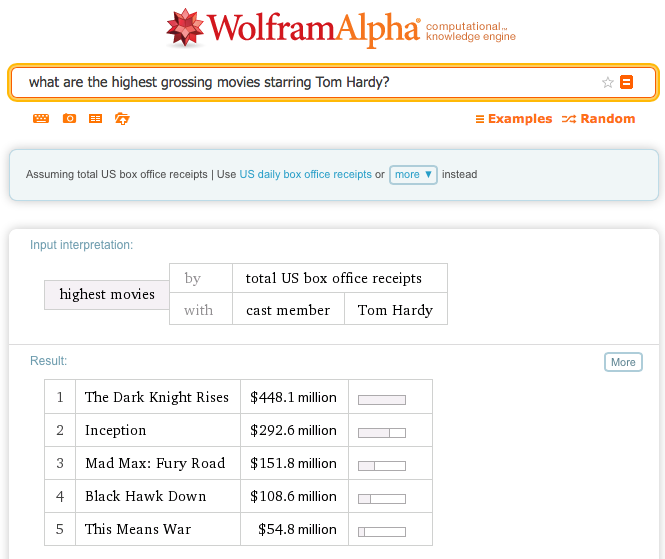The image size is (665, 559).
Task: Click the Tom Hardy cast member cell
Action: pyautogui.click(x=395, y=310)
